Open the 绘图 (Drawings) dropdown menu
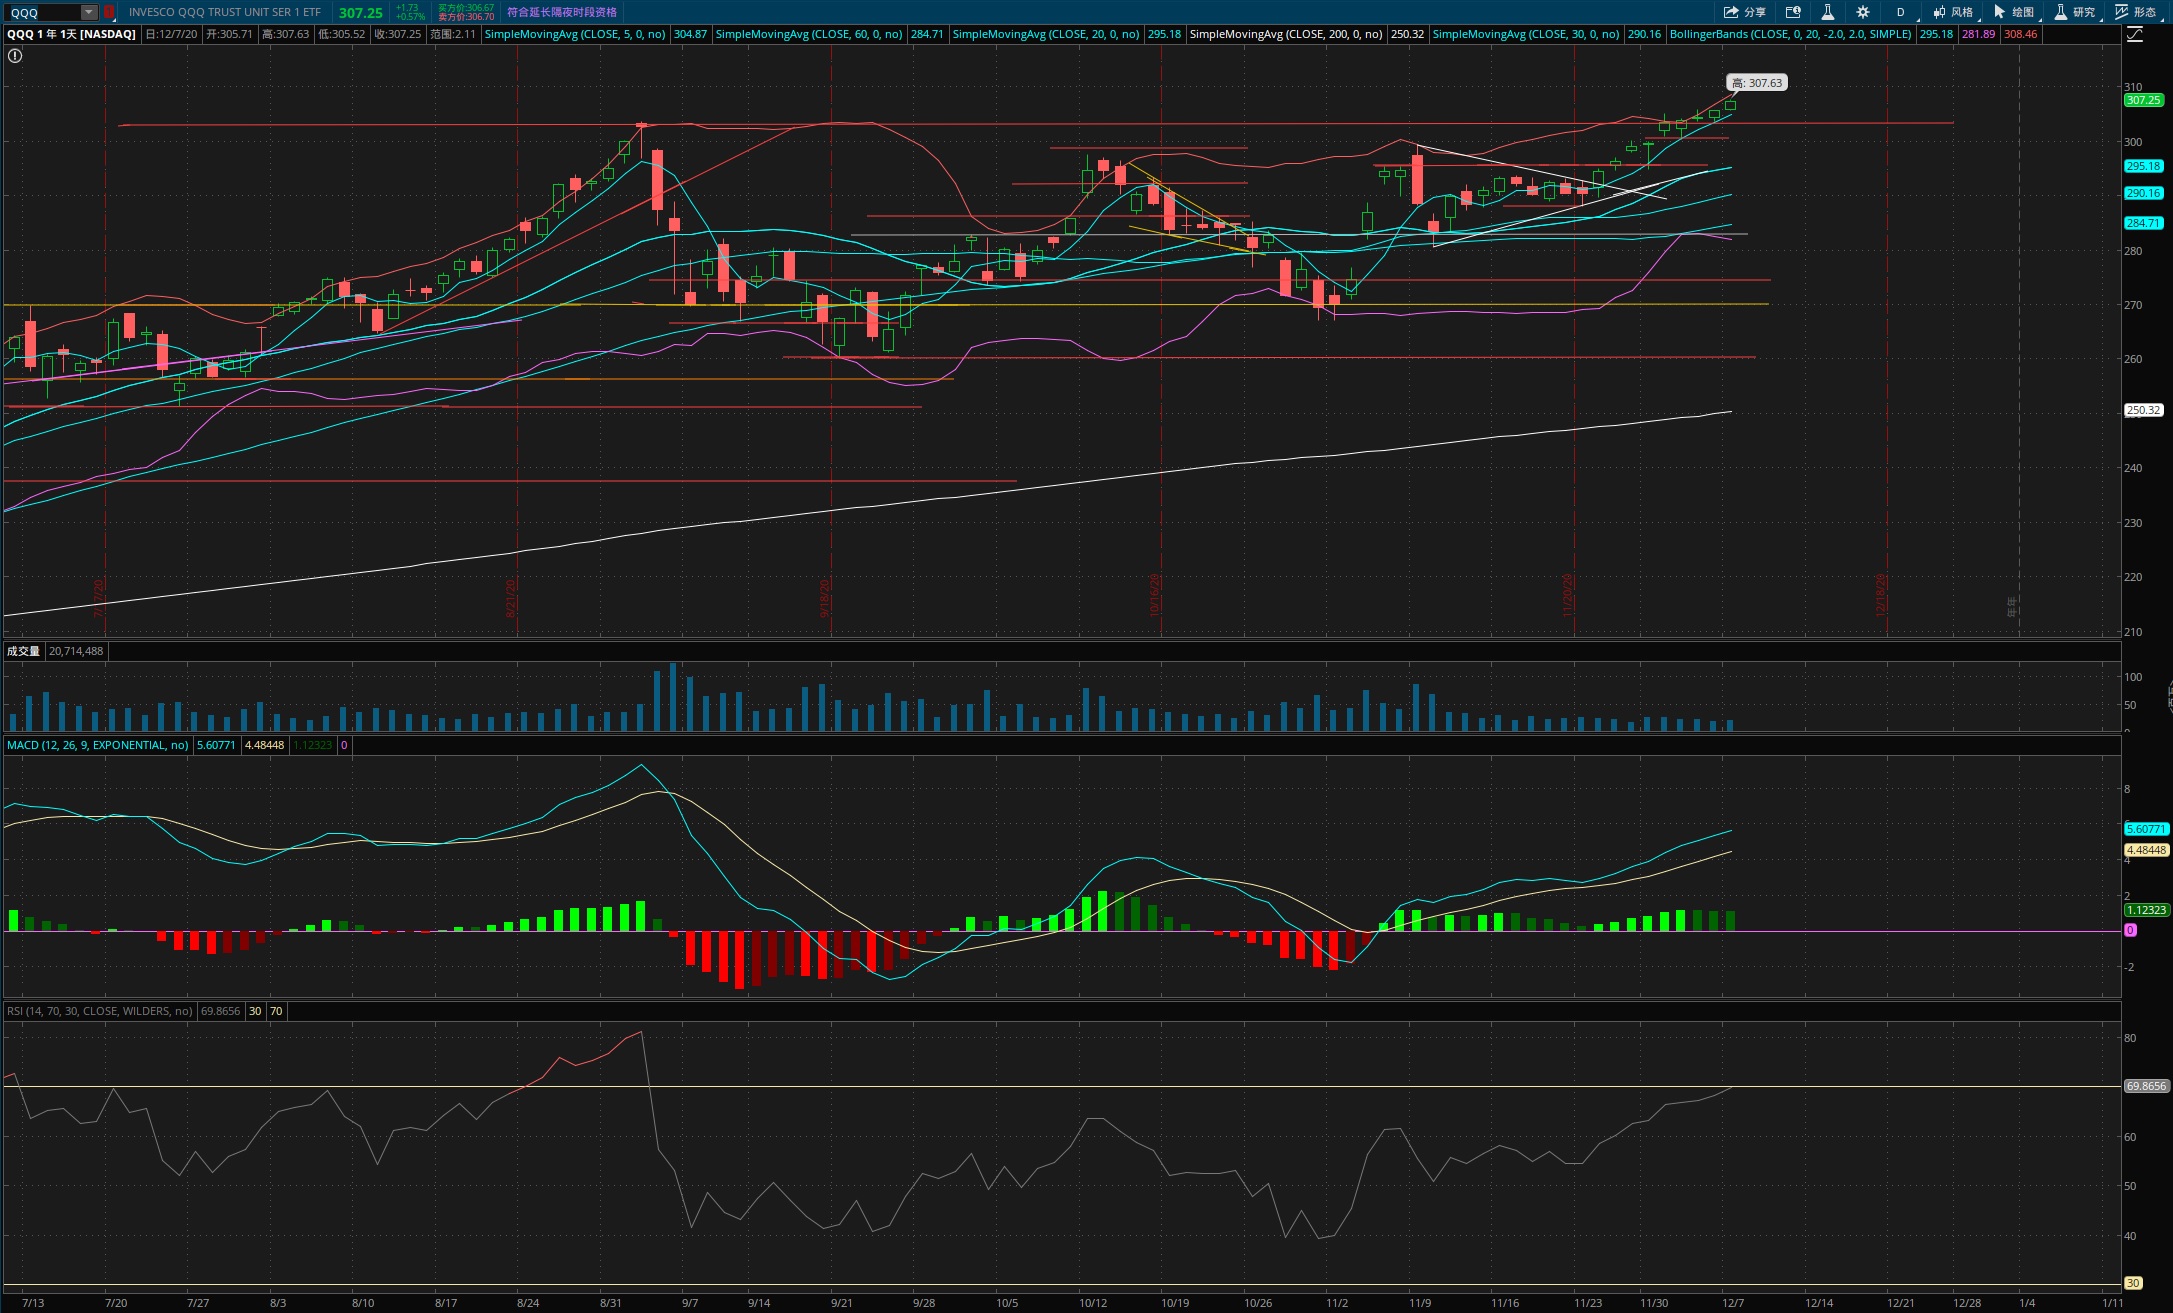Viewport: 2173px width, 1313px height. [x=2014, y=12]
